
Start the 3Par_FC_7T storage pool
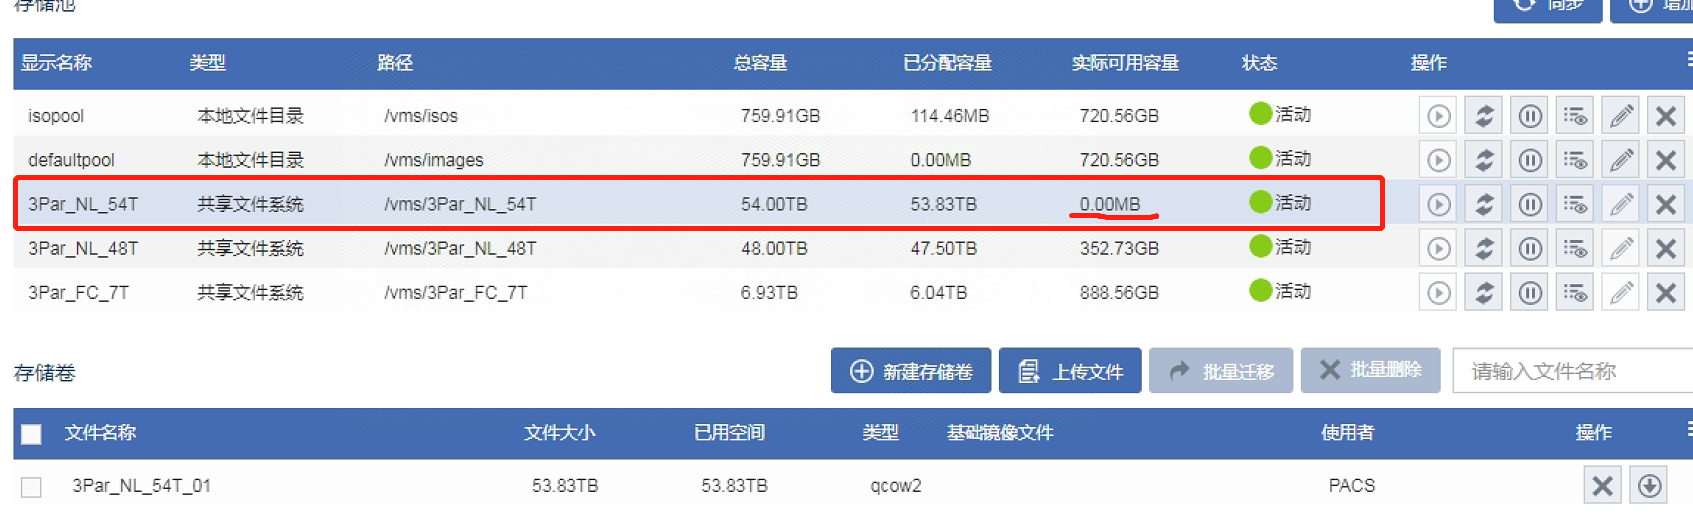click(x=1438, y=293)
